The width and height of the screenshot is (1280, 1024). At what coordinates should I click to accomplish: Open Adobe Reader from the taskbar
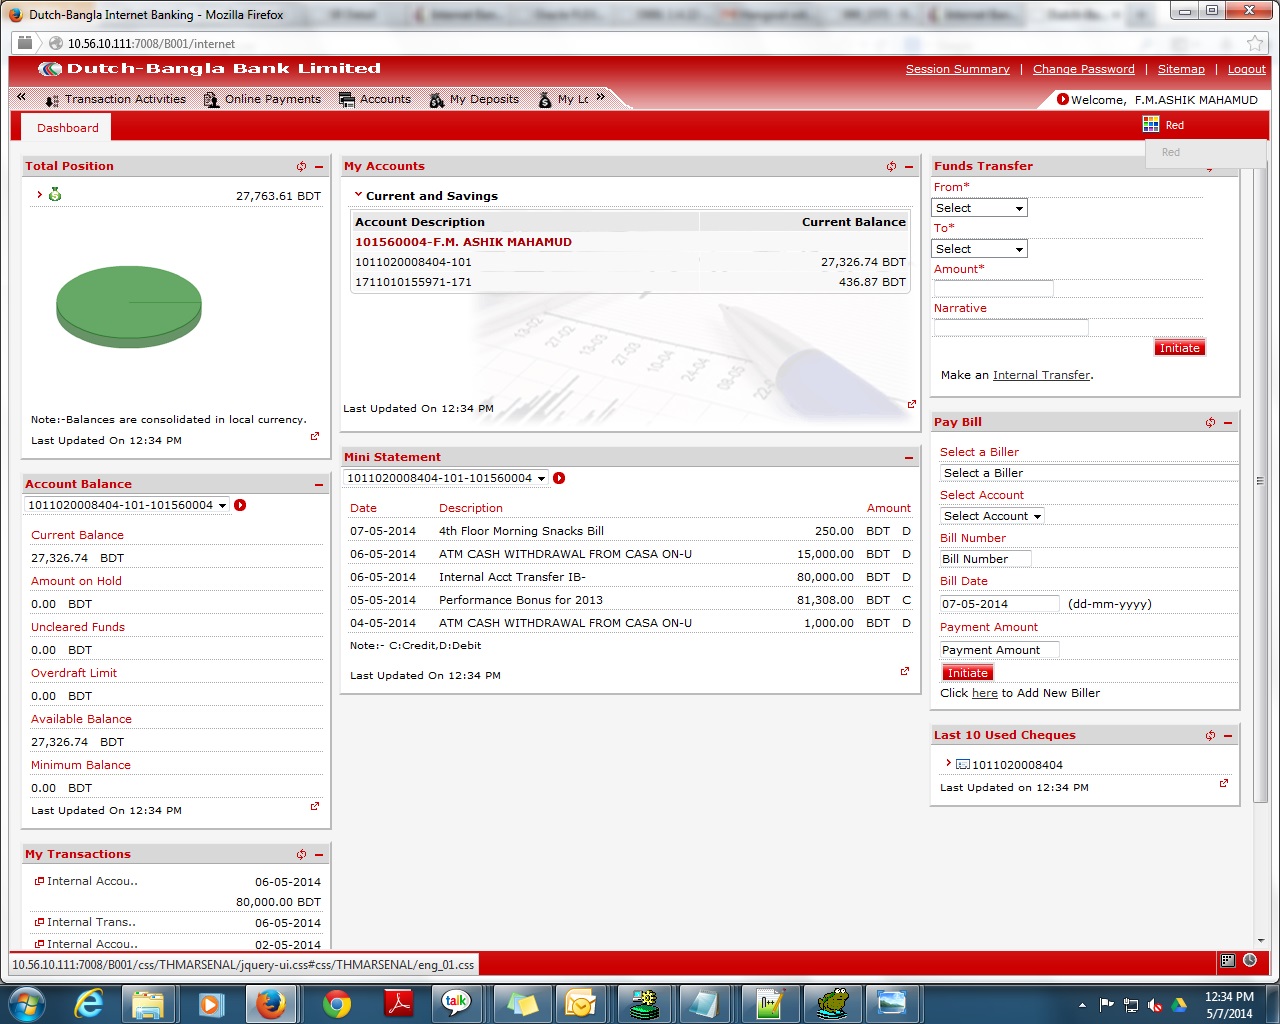click(399, 1003)
